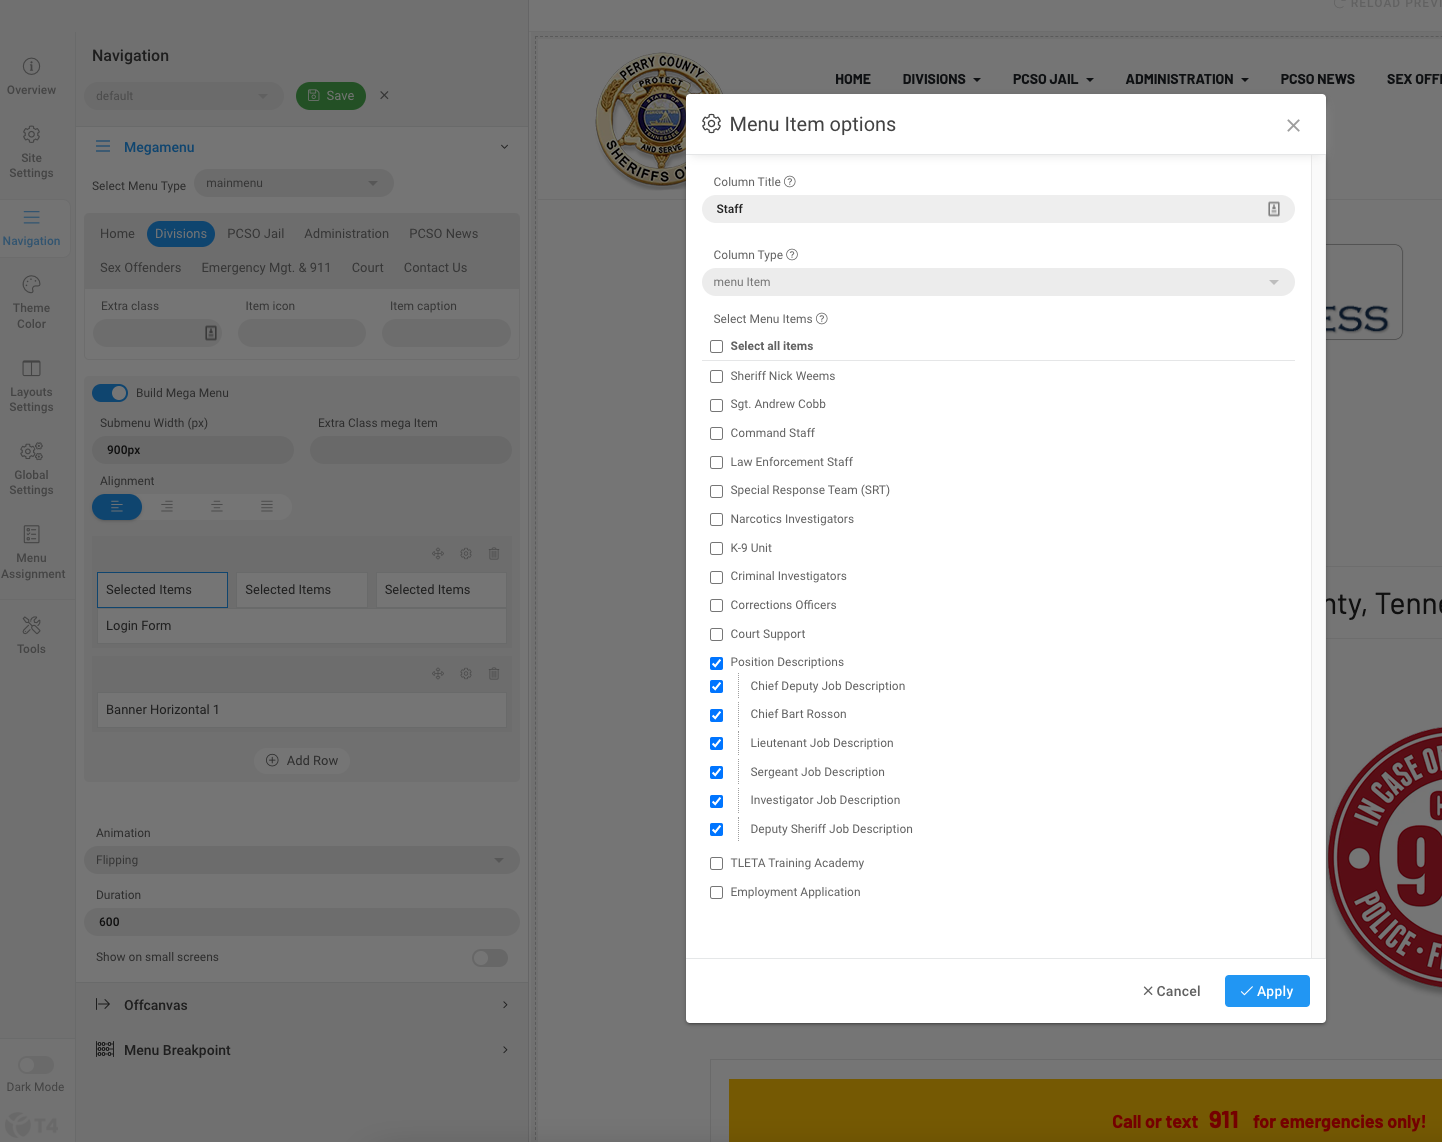Click help icon beside Column Type
Screen dimensions: 1442x1142
pos(792,255)
